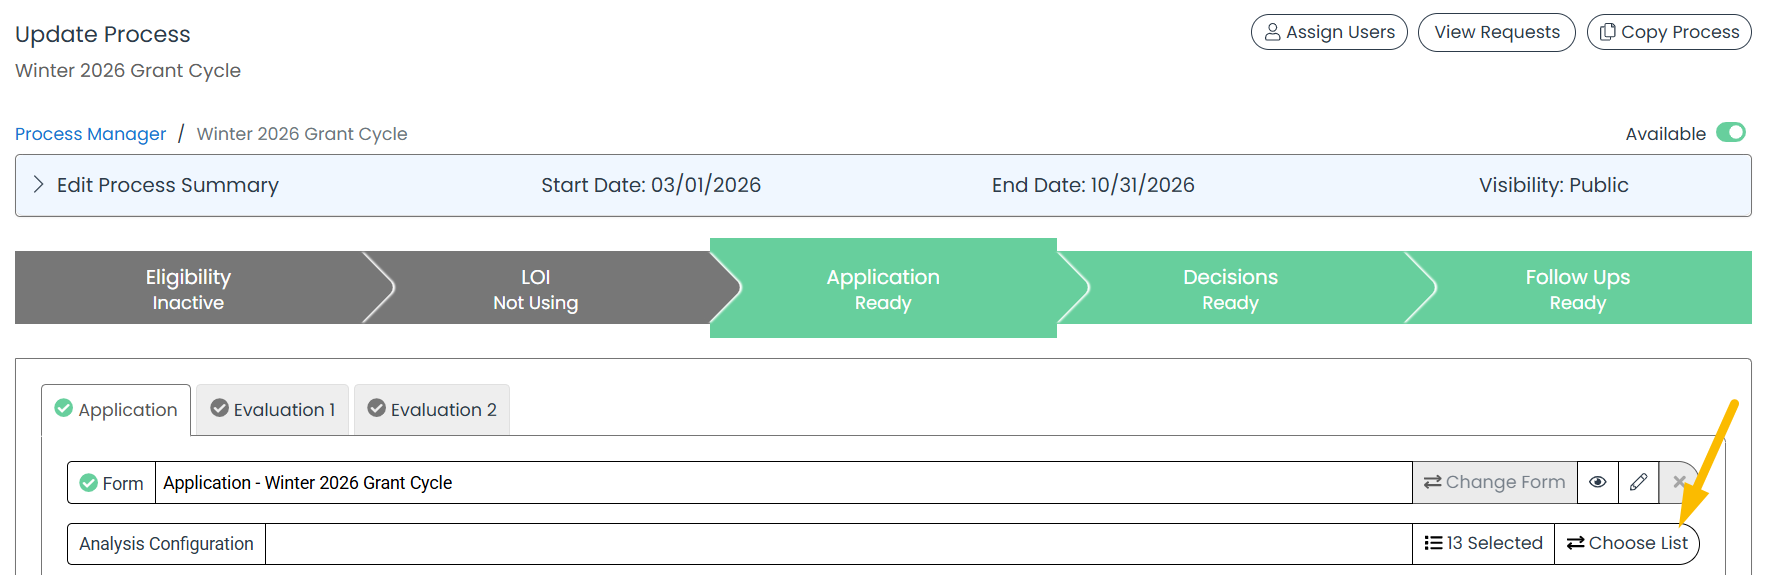Switch to the Evaluation 1 tab
The width and height of the screenshot is (1768, 575).
click(272, 409)
